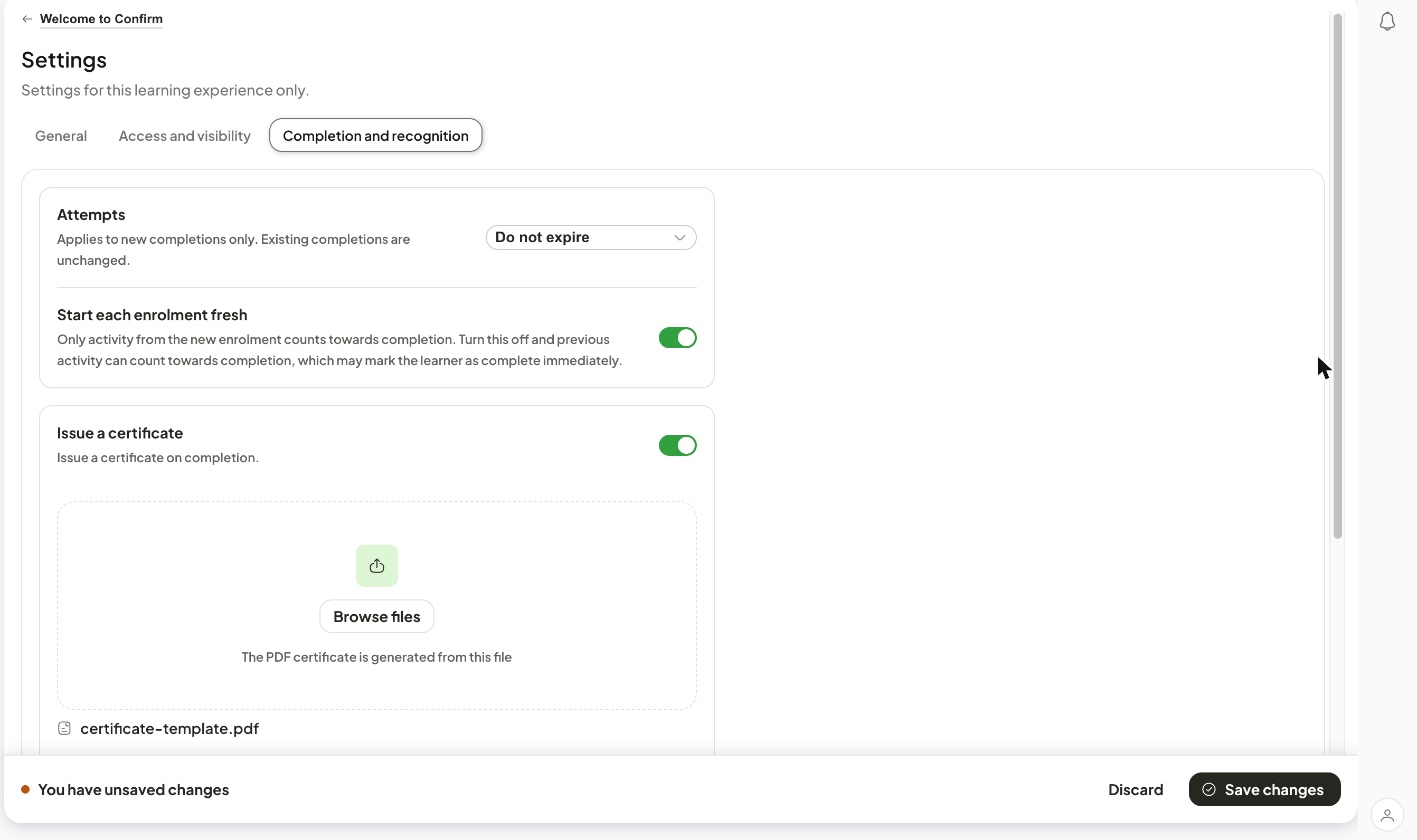Click the You have unsaved changes message
This screenshot has width=1417, height=840.
(x=133, y=790)
